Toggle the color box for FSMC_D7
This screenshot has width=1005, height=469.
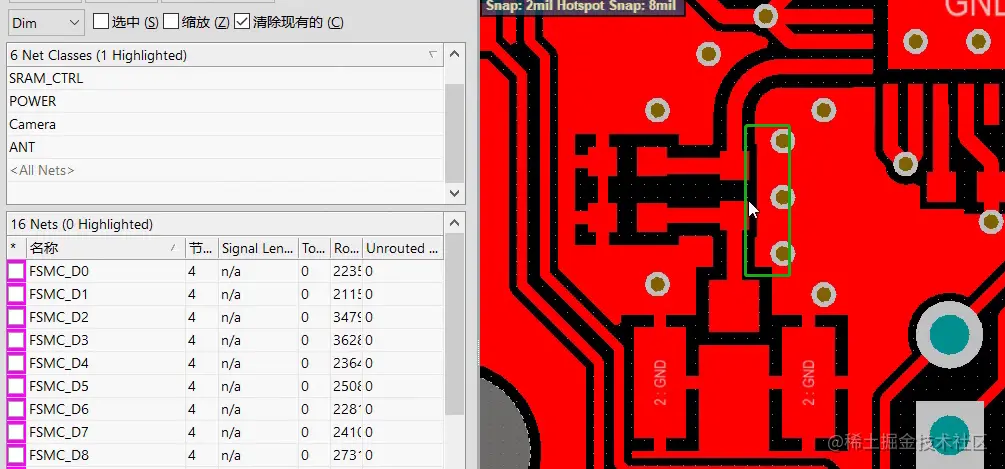point(16,432)
